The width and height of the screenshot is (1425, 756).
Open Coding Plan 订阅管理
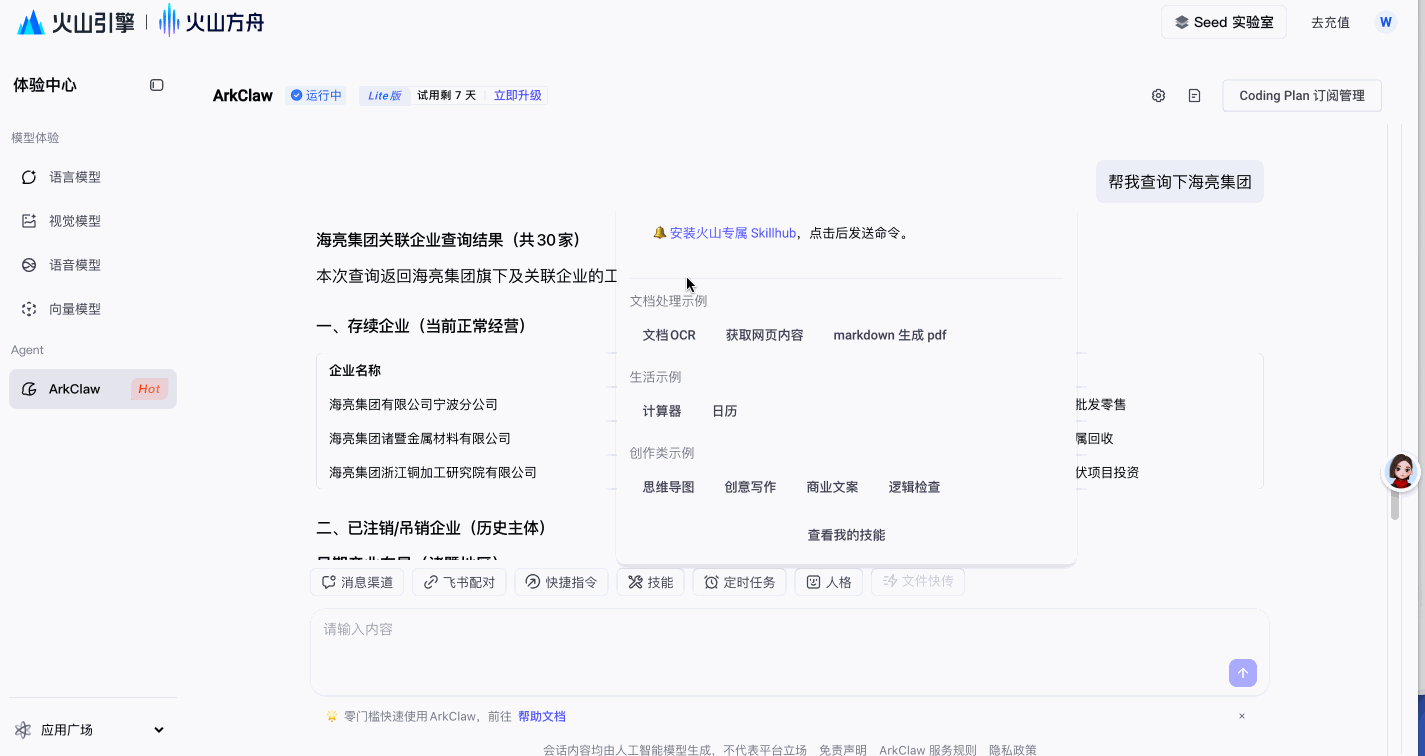(1302, 96)
